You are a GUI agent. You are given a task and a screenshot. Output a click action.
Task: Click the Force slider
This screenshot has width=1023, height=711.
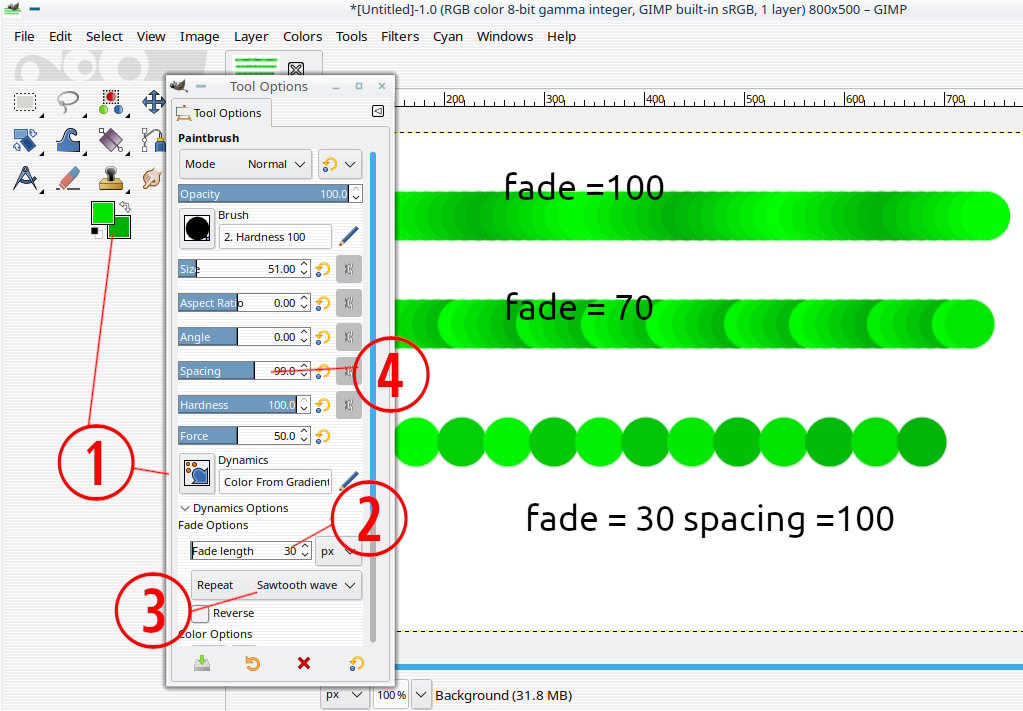coord(239,436)
